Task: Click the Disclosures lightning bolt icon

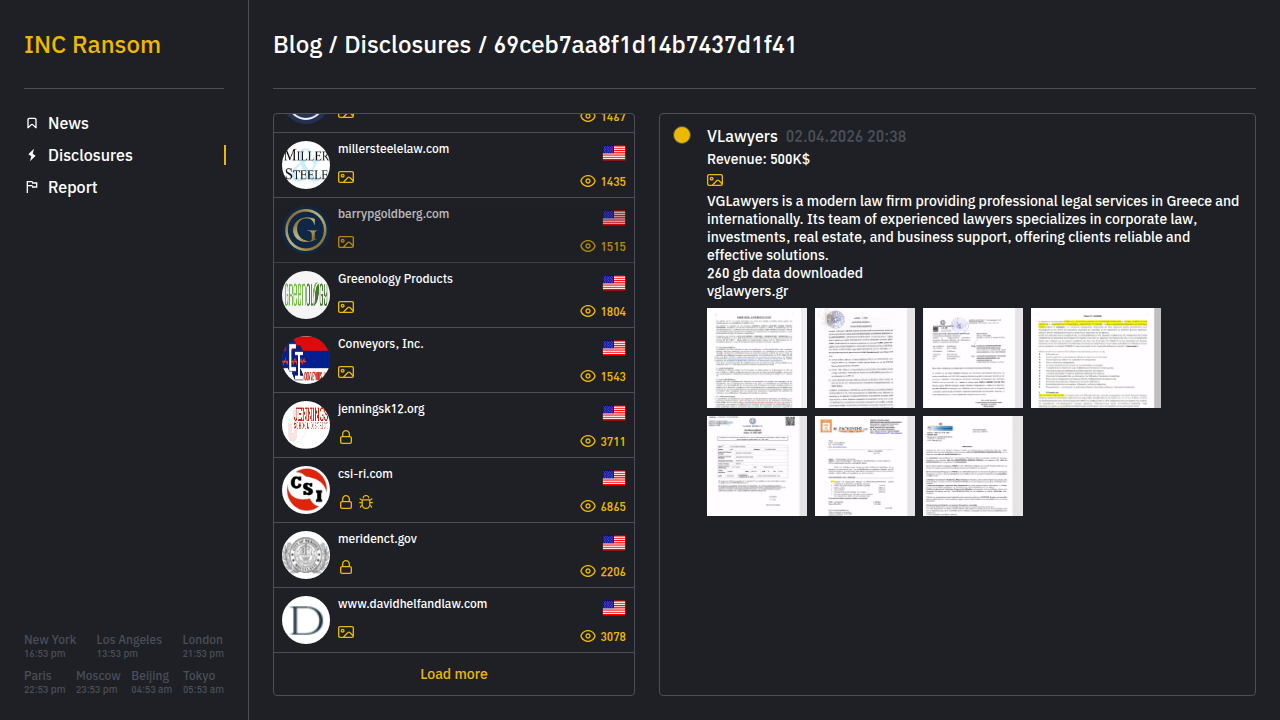Action: (x=32, y=155)
